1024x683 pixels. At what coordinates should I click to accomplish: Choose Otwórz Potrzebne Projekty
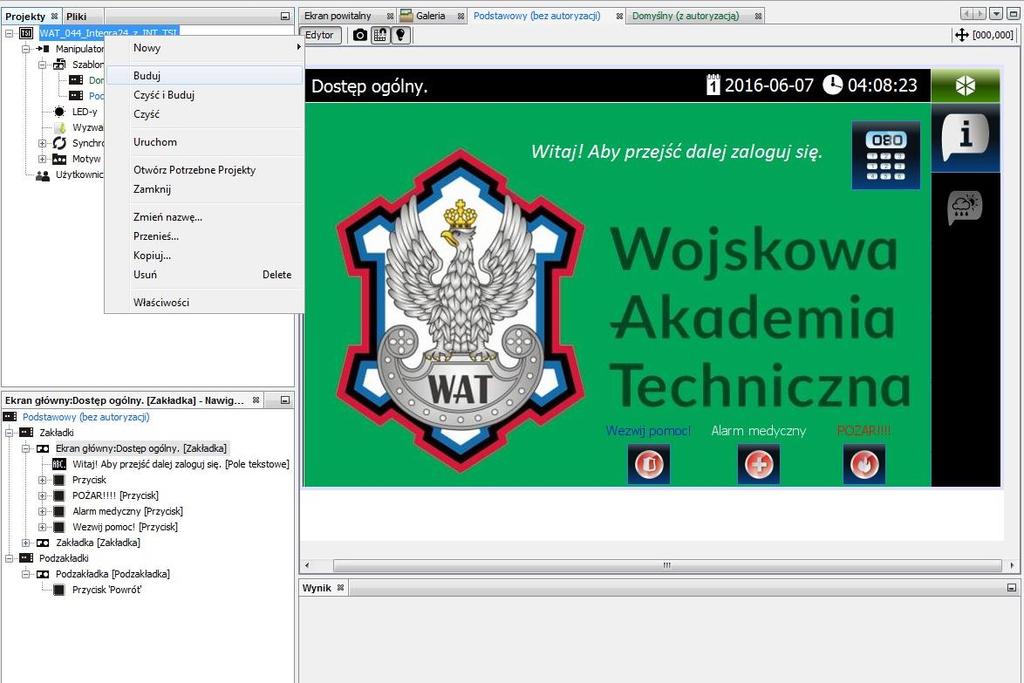[x=204, y=170]
